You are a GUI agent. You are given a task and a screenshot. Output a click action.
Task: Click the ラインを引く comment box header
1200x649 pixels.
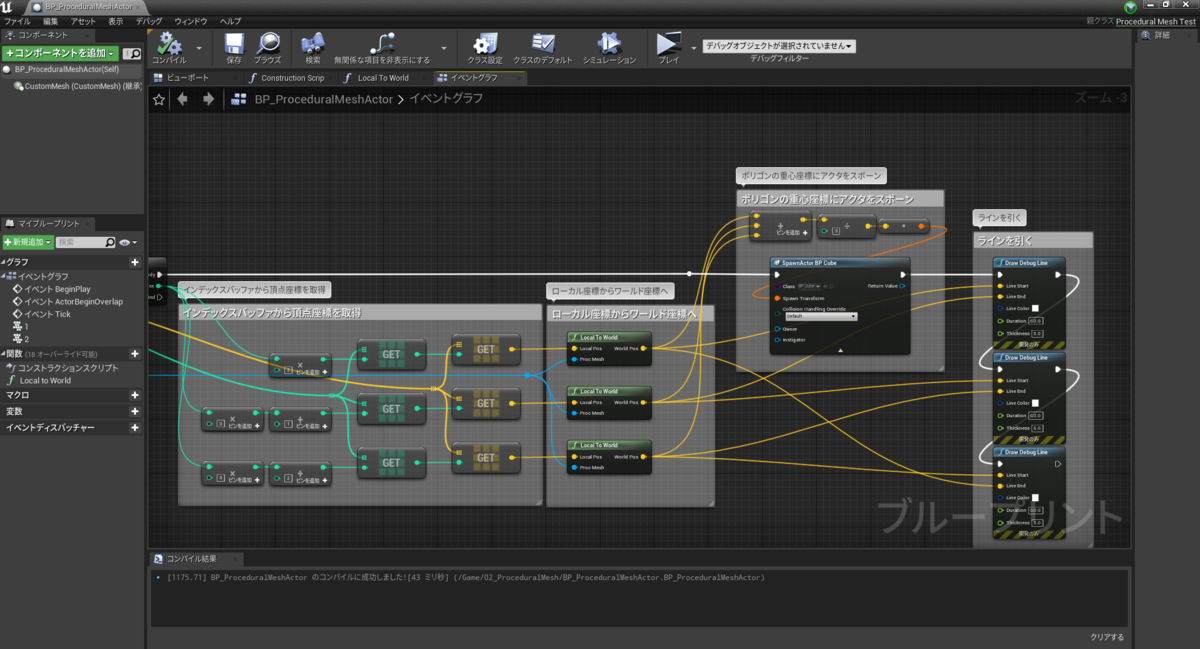(1033, 241)
